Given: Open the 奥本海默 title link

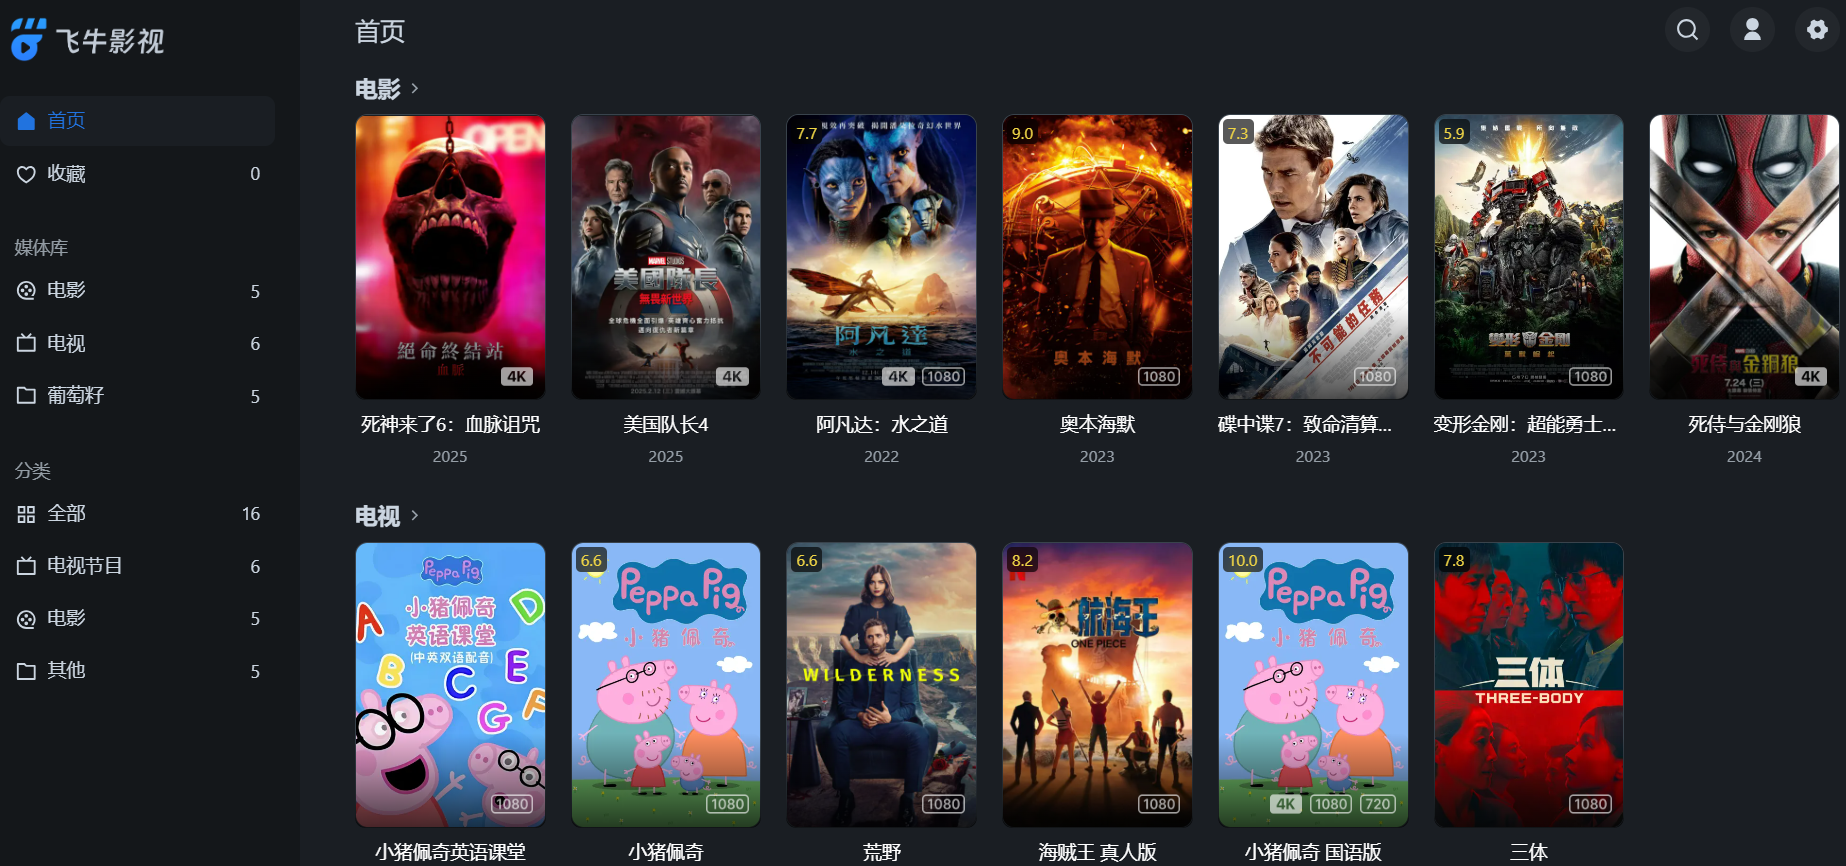Looking at the screenshot, I should (1097, 425).
